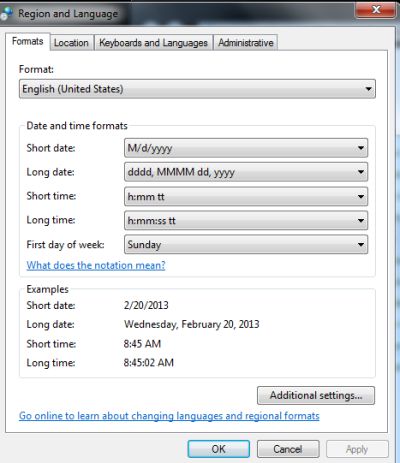This screenshot has width=400, height=463.
Task: Click the Apply button
Action: (x=357, y=449)
